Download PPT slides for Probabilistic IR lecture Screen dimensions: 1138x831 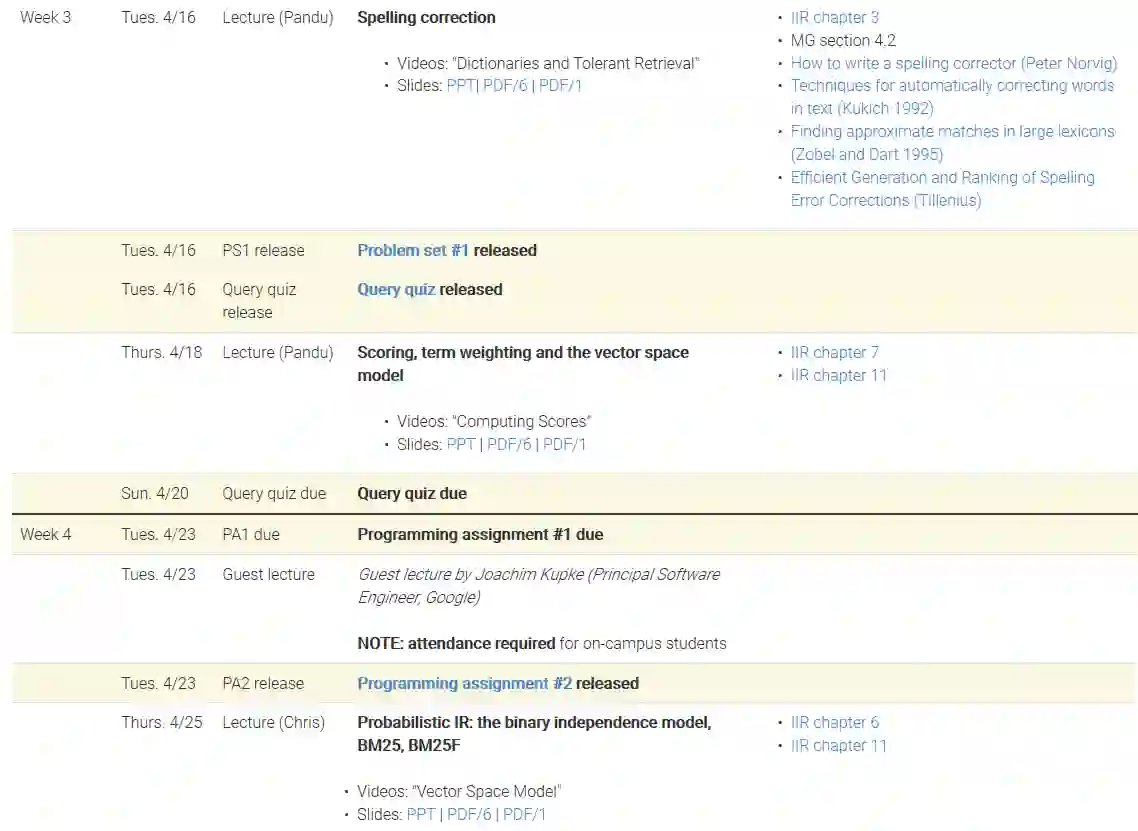tap(421, 814)
